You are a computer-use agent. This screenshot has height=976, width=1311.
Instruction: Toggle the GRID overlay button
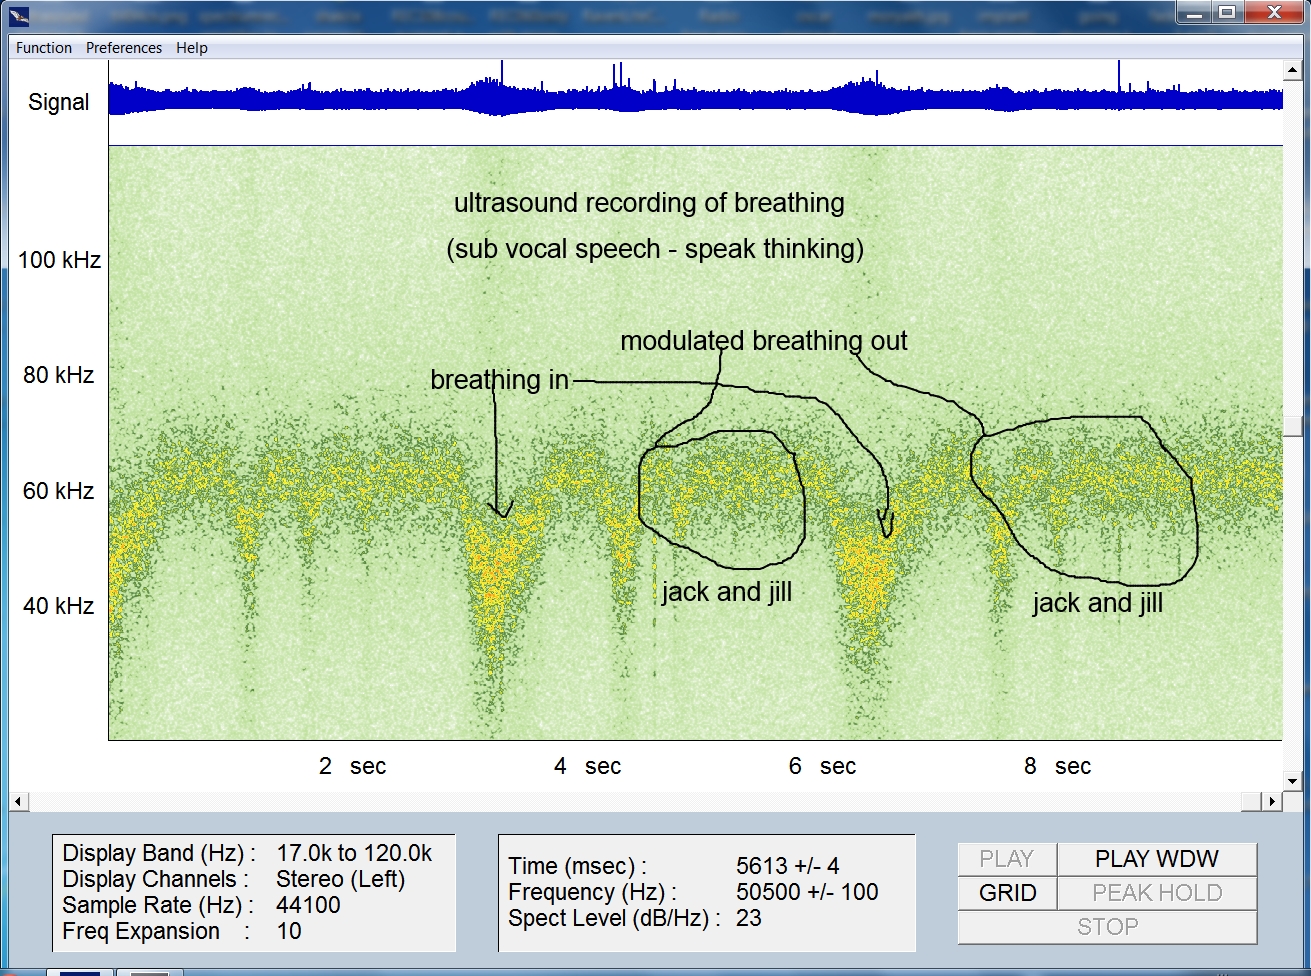1007,893
